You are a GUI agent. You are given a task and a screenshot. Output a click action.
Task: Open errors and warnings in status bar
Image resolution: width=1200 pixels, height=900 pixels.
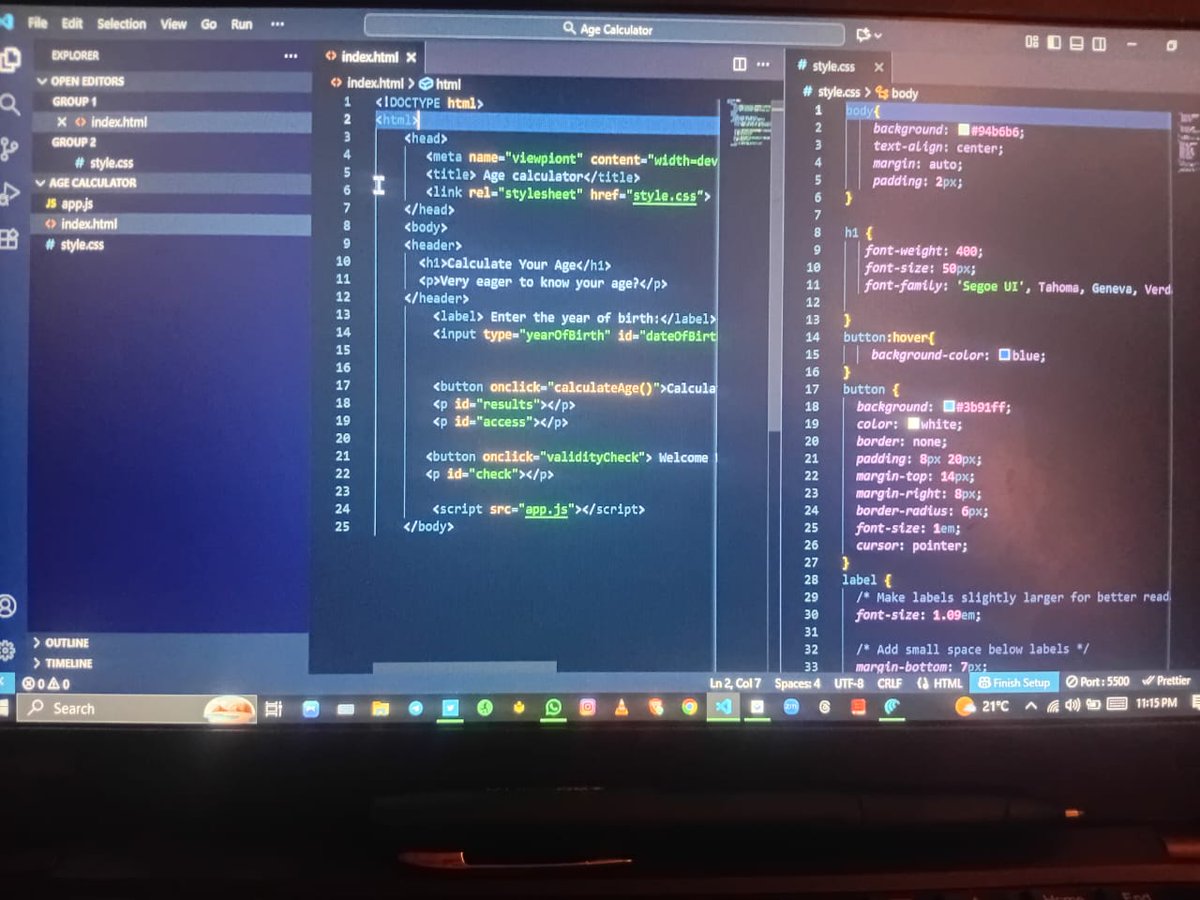tap(46, 685)
